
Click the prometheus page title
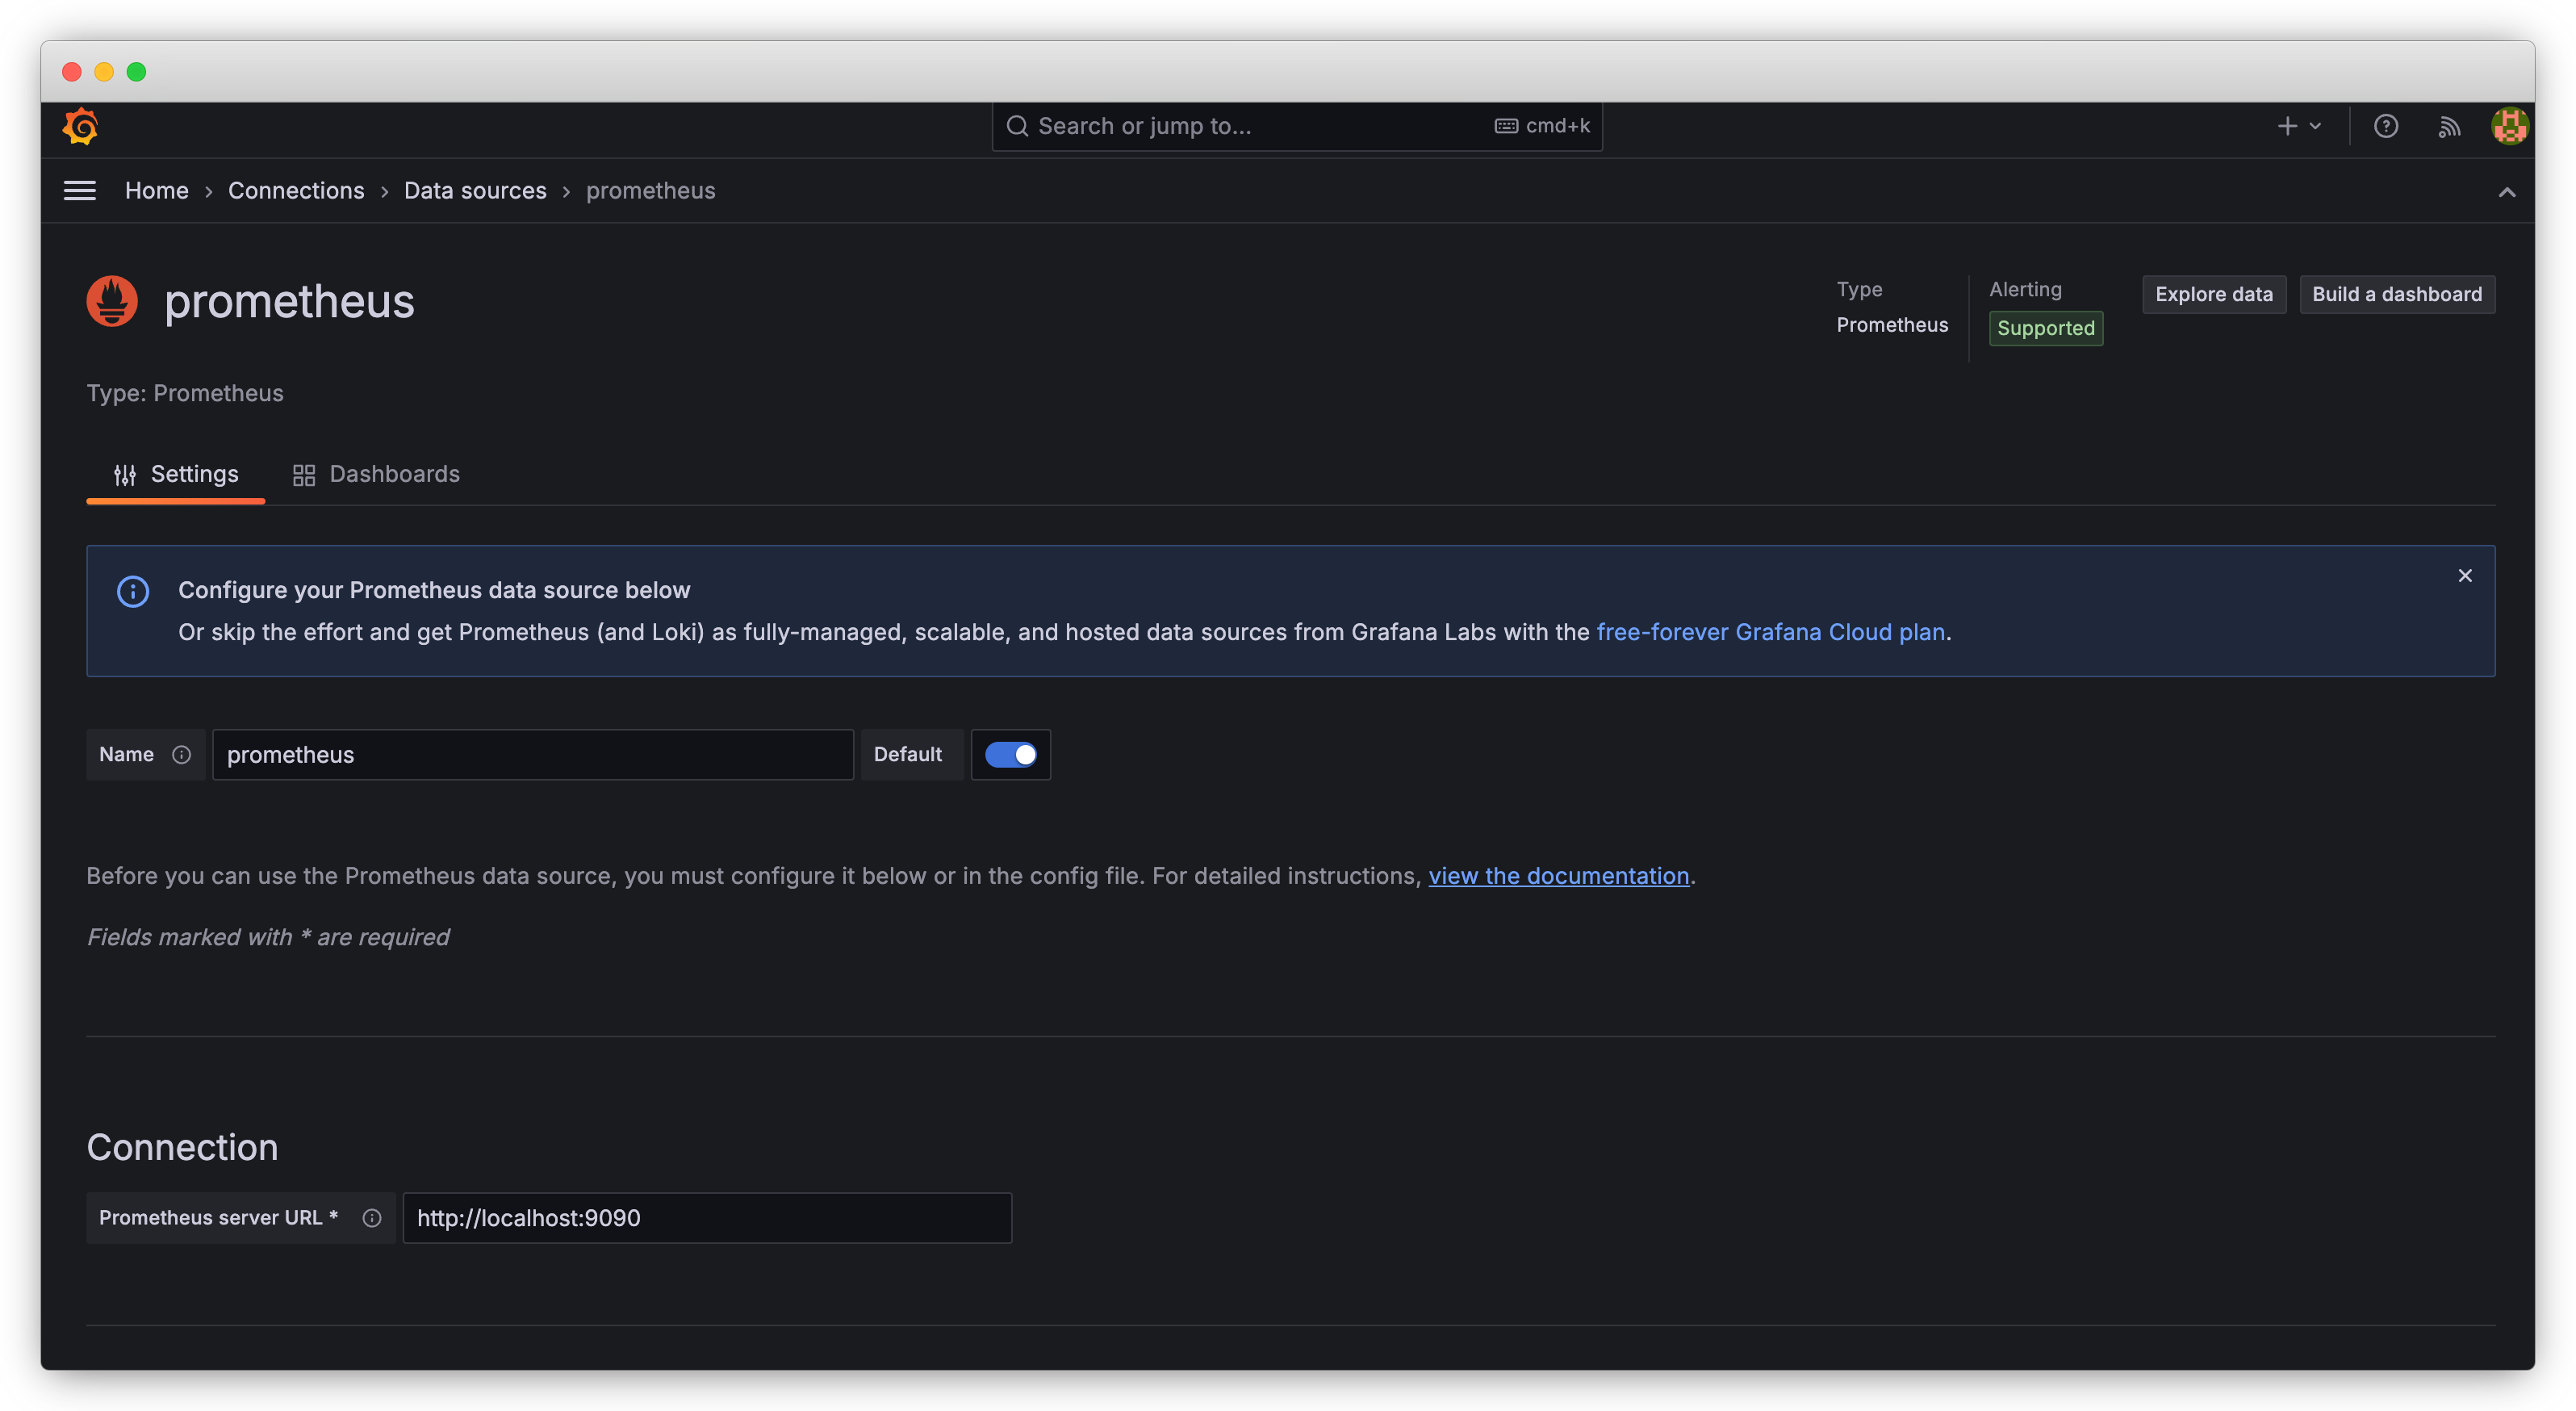[289, 301]
